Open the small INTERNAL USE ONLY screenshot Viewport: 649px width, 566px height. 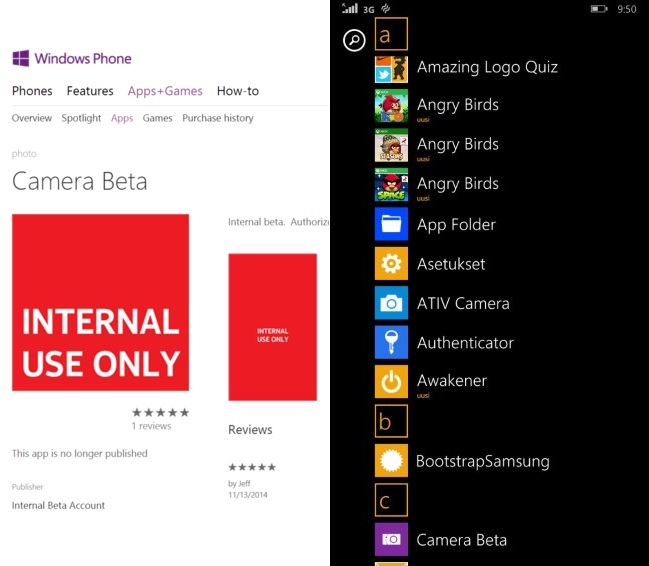coord(272,327)
